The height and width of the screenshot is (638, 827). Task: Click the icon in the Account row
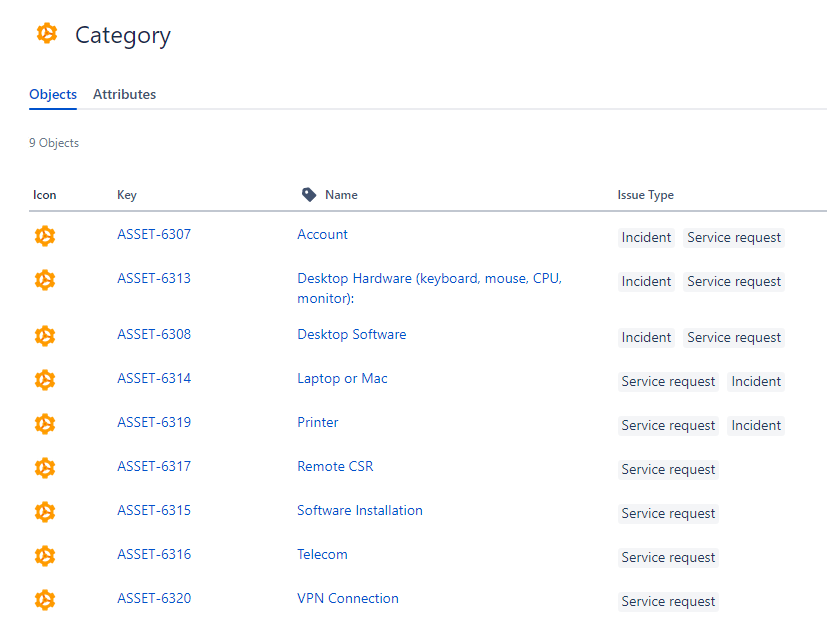pos(44,236)
